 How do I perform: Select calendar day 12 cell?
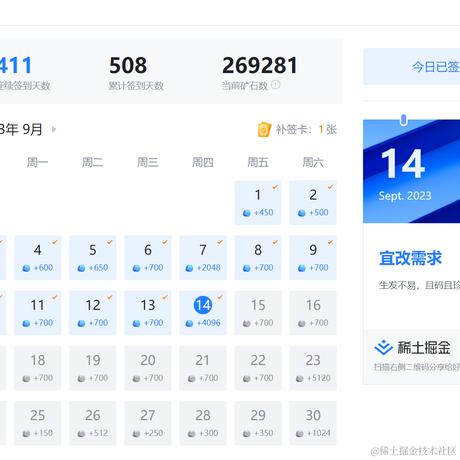click(93, 313)
